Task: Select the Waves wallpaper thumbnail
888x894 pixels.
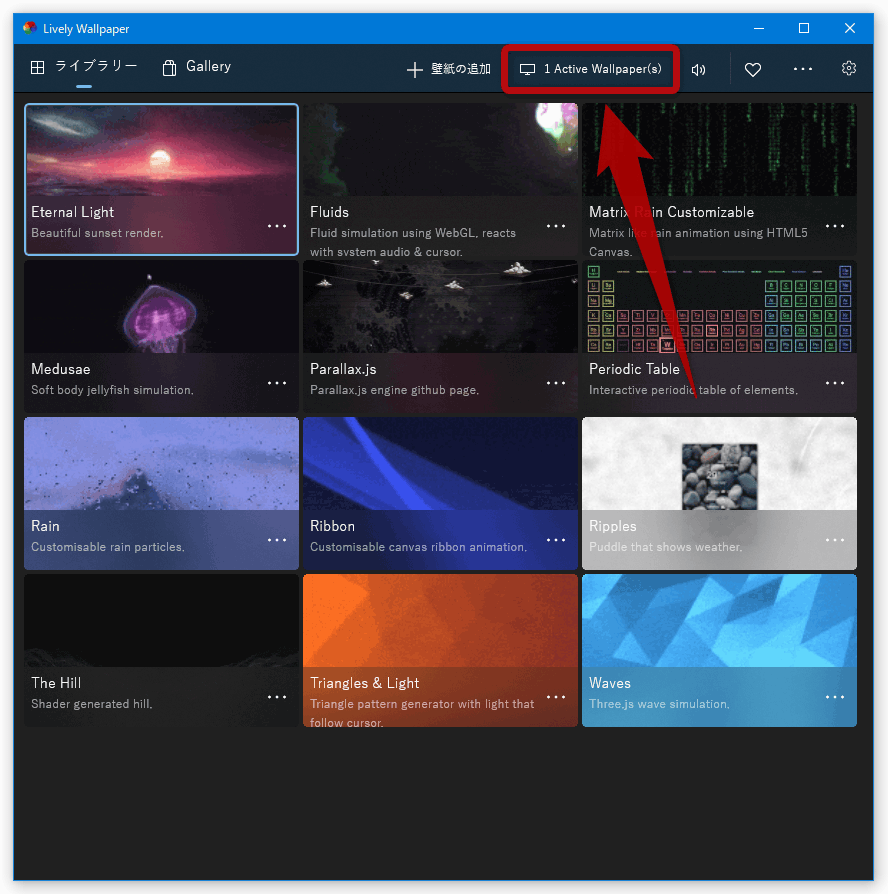Action: 719,620
